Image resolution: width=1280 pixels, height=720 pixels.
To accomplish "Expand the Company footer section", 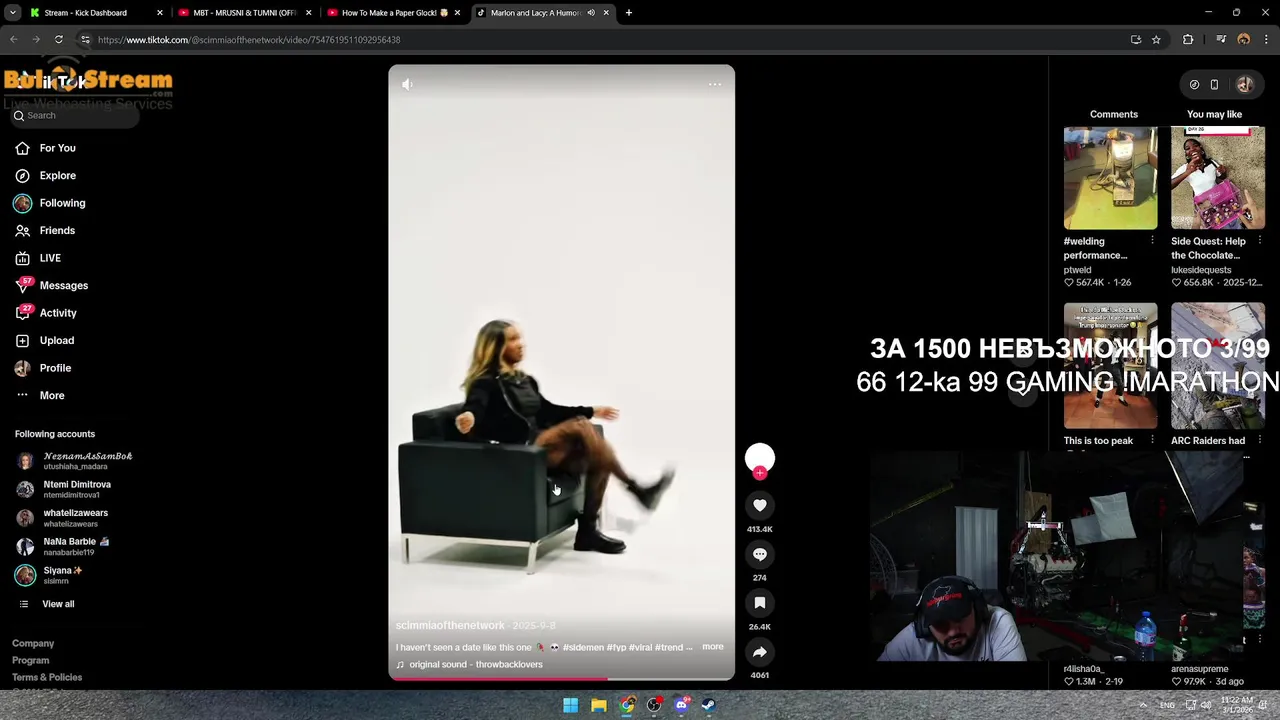I will [x=33, y=643].
